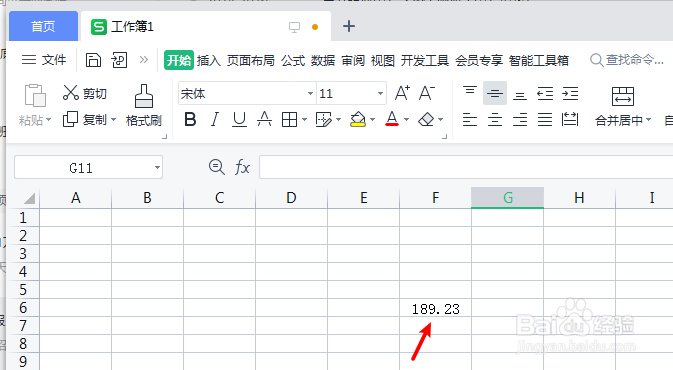Click the presentation screen icon on tab
Image resolution: width=673 pixels, height=370 pixels.
click(x=294, y=27)
